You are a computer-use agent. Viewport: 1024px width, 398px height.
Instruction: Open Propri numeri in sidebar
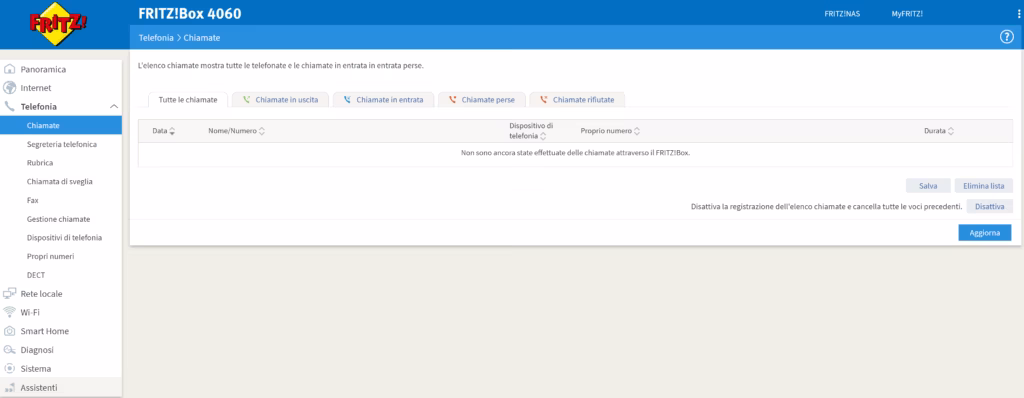pos(61,256)
